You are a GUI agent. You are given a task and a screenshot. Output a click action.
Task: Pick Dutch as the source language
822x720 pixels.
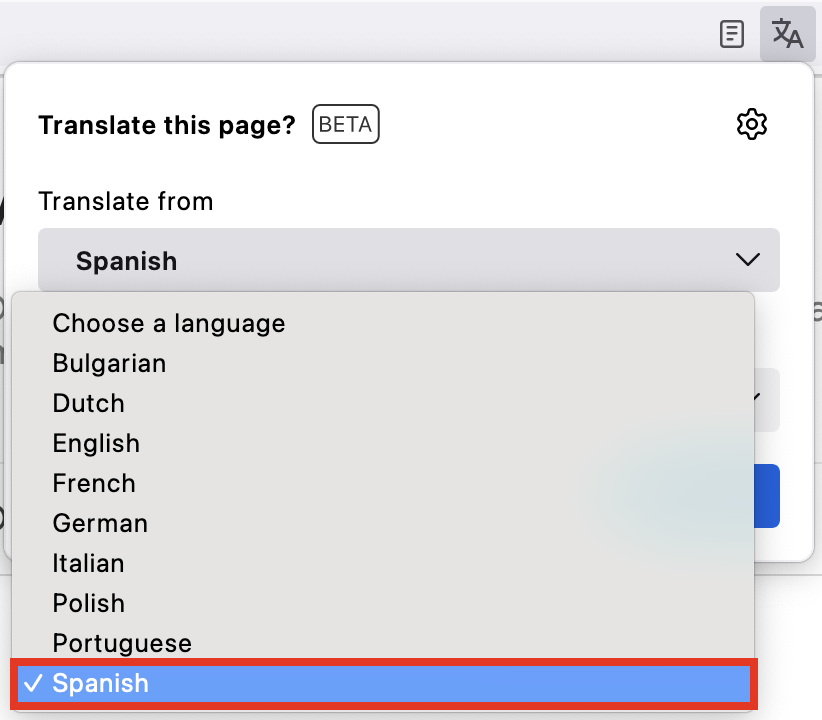click(x=88, y=403)
